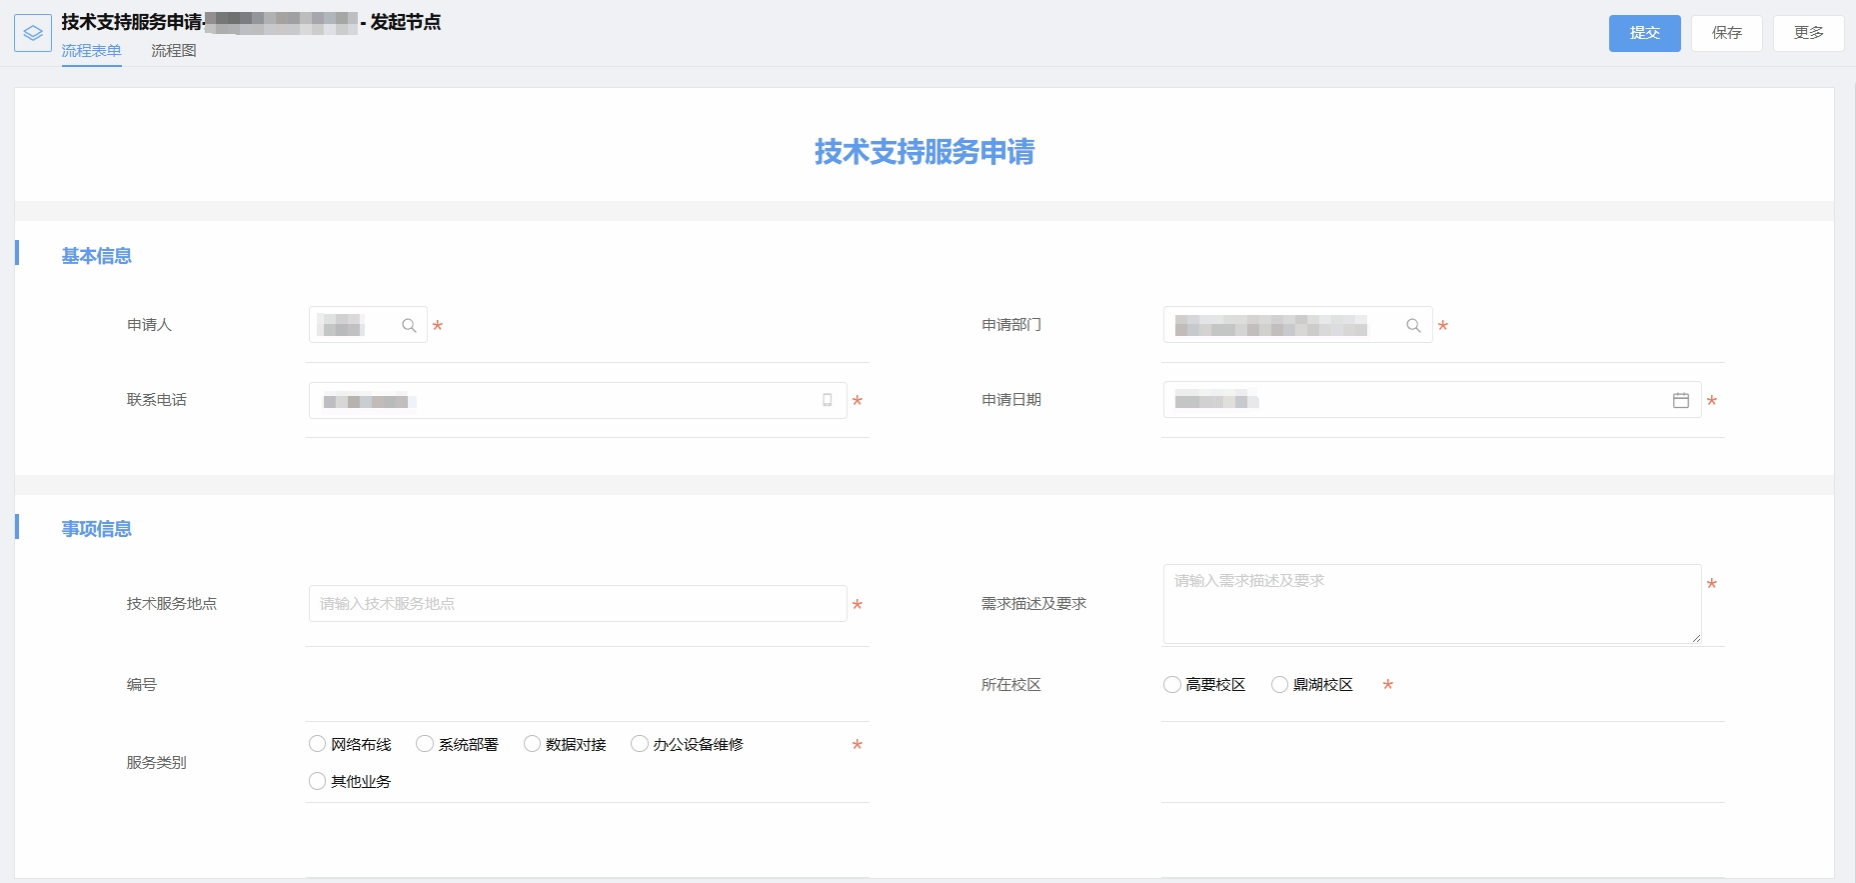Click the workflow layers icon in header
1856x883 pixels.
point(33,33)
